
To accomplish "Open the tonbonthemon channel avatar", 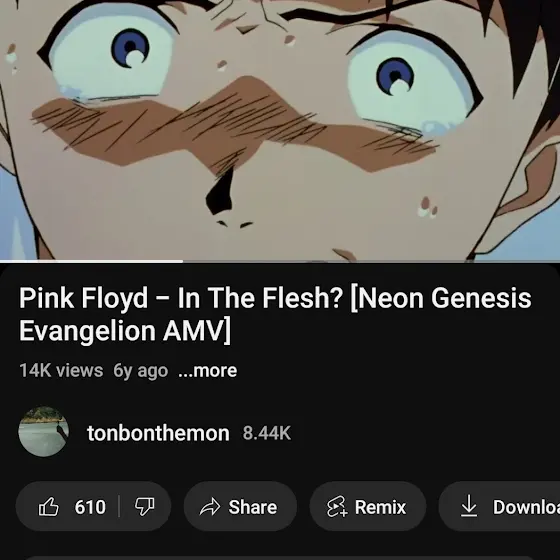I will pos(44,432).
